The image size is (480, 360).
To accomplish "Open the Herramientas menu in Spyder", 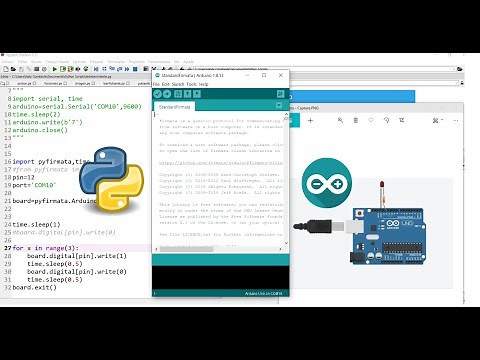I will [x=159, y=62].
